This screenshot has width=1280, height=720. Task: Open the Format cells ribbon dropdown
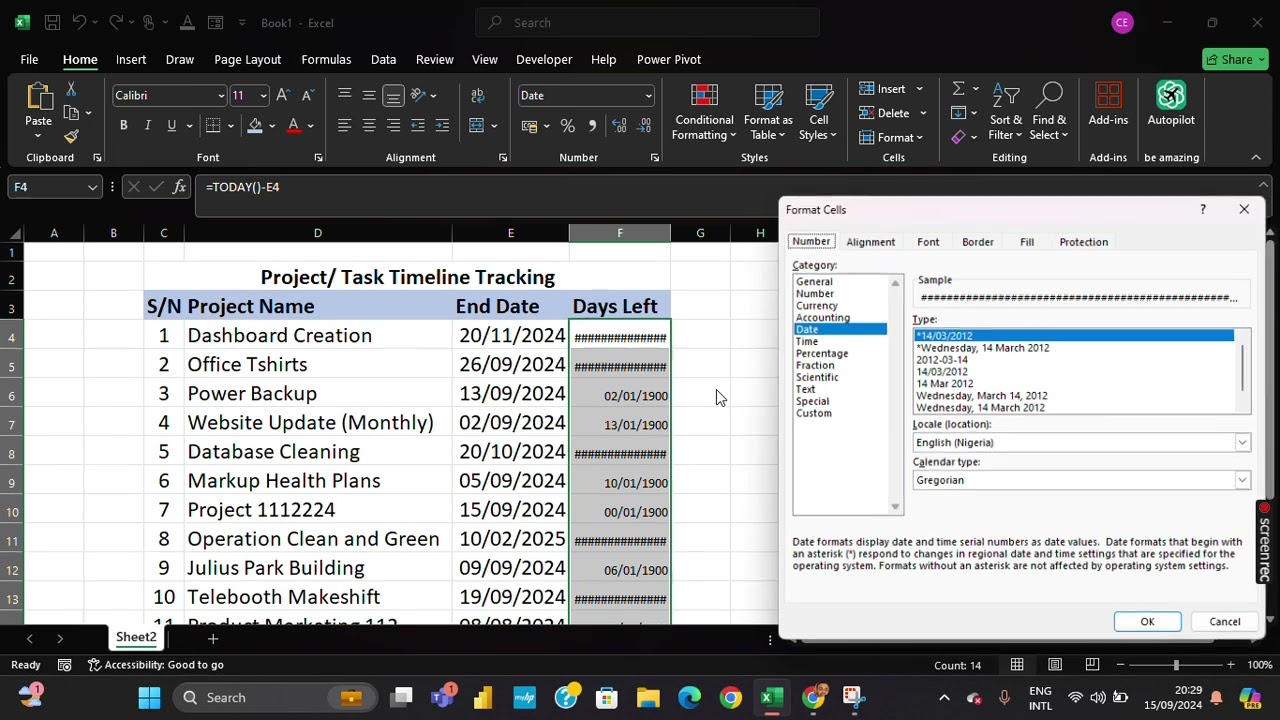(x=891, y=137)
